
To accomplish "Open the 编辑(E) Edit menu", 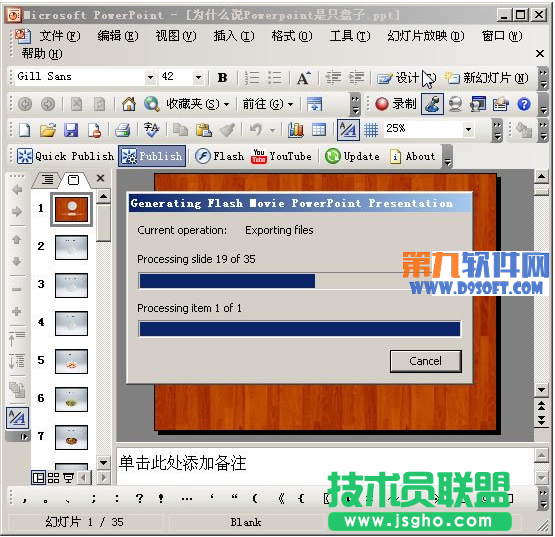I will pyautogui.click(x=118, y=36).
